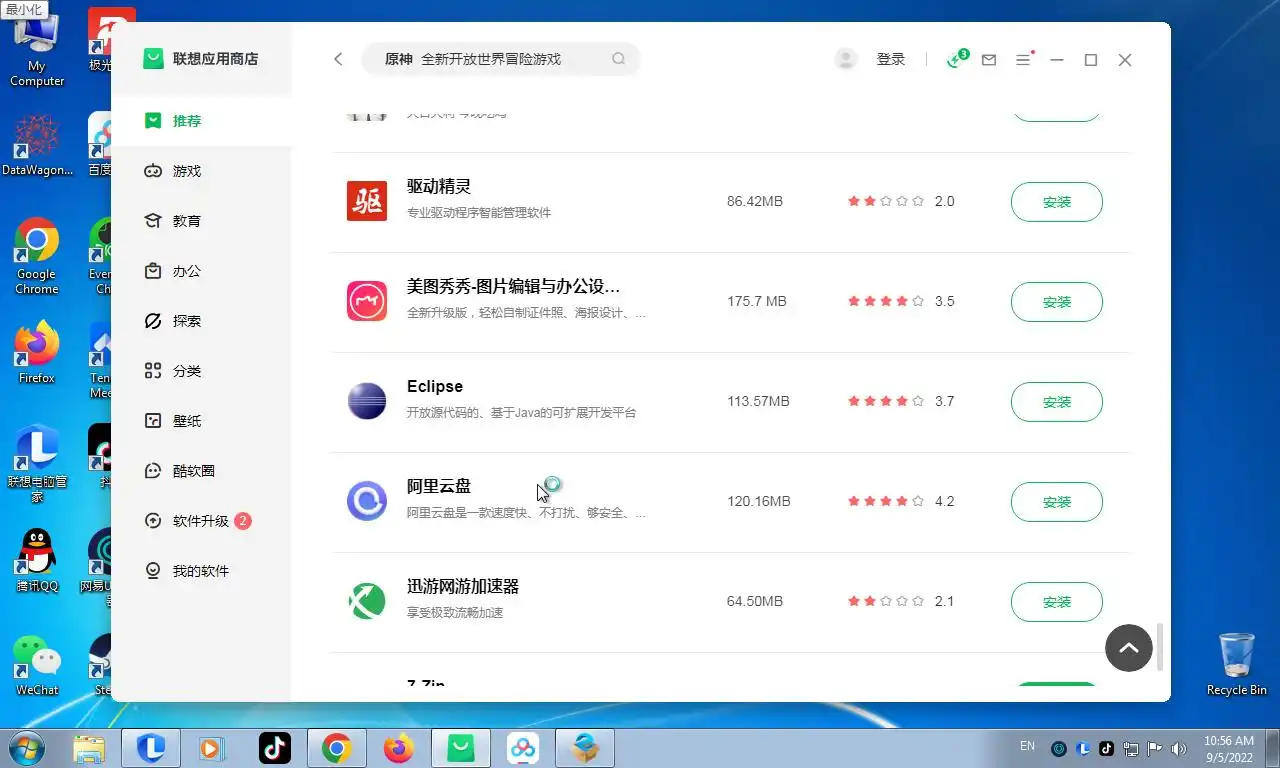Open the 壁纸 sidebar section
The image size is (1280, 768).
click(x=201, y=421)
